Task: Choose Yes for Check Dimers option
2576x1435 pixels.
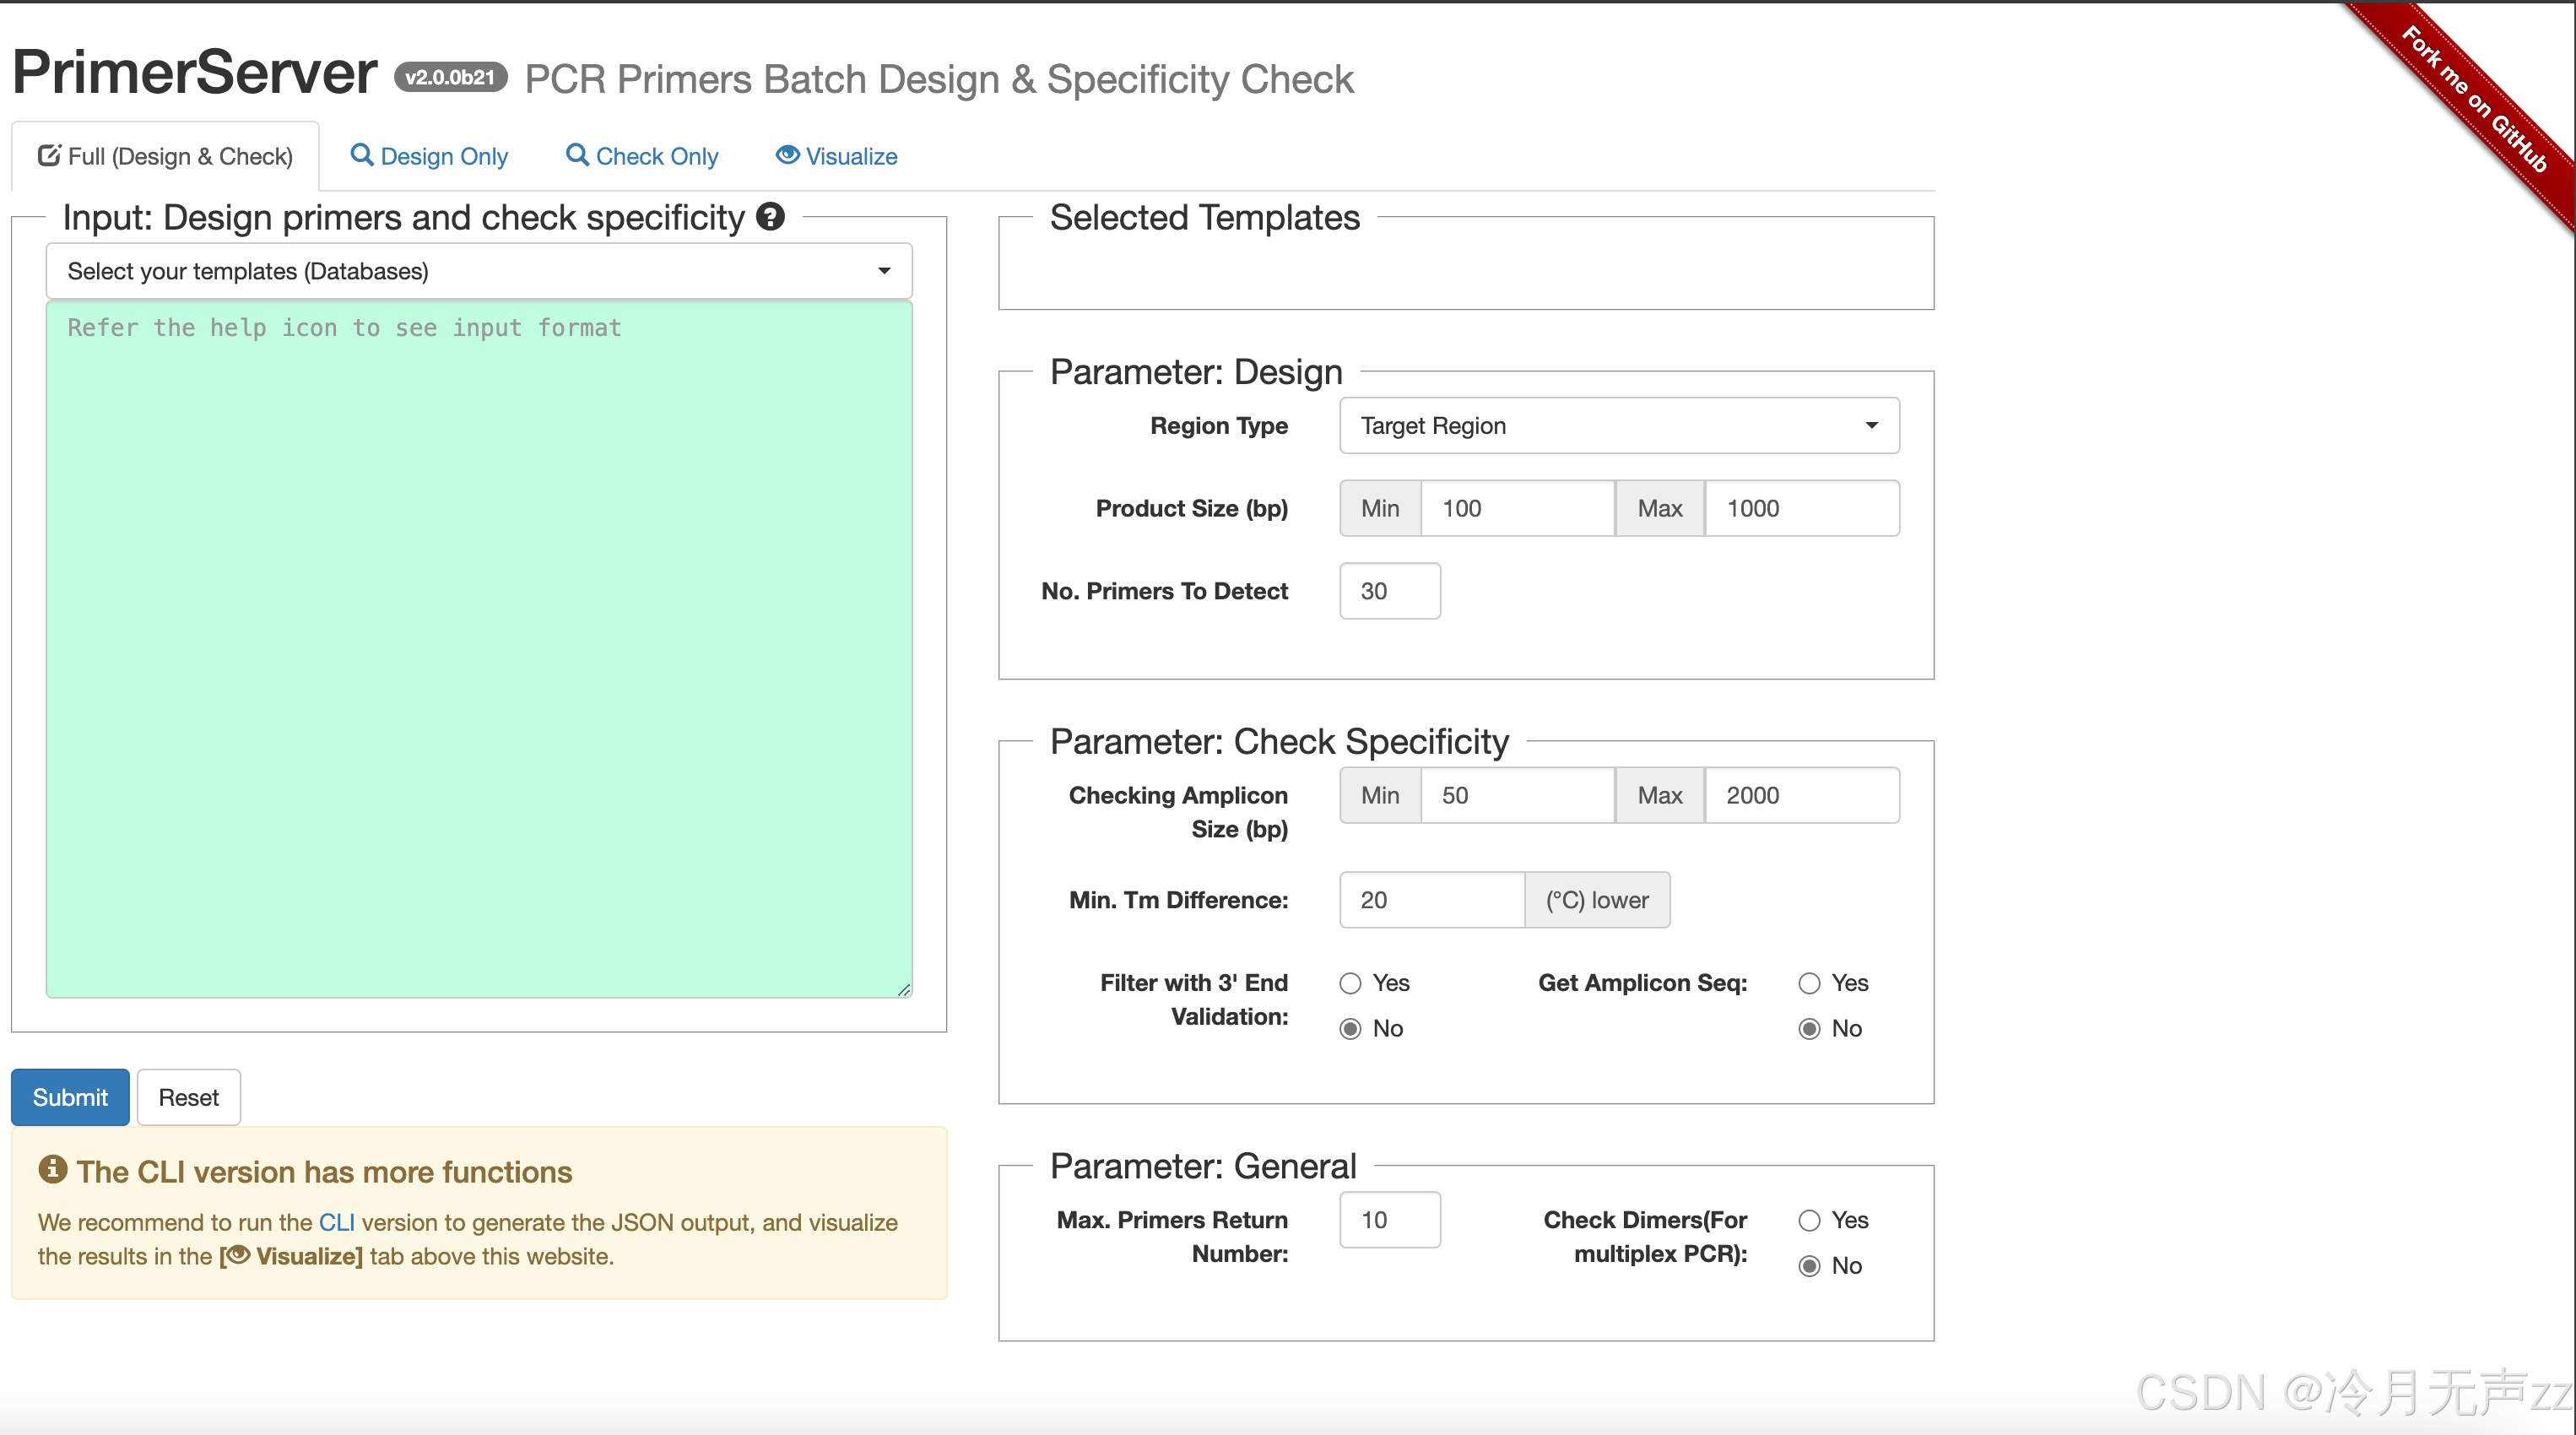Action: (x=1809, y=1220)
